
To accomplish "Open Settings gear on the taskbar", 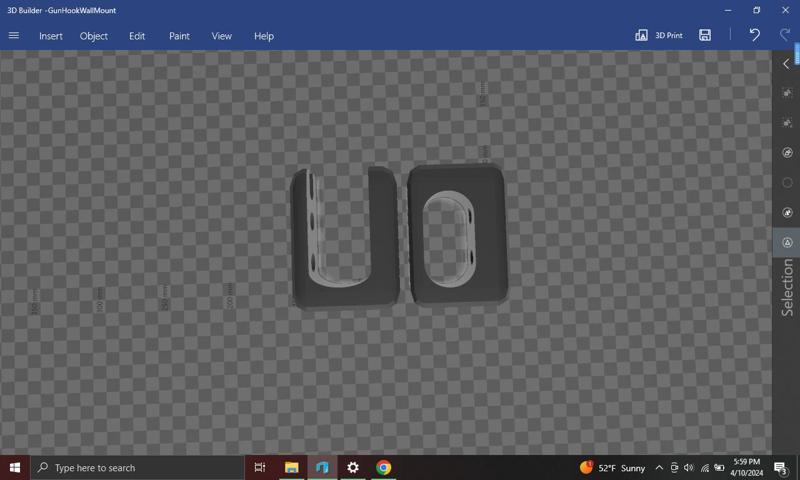I will pos(353,468).
